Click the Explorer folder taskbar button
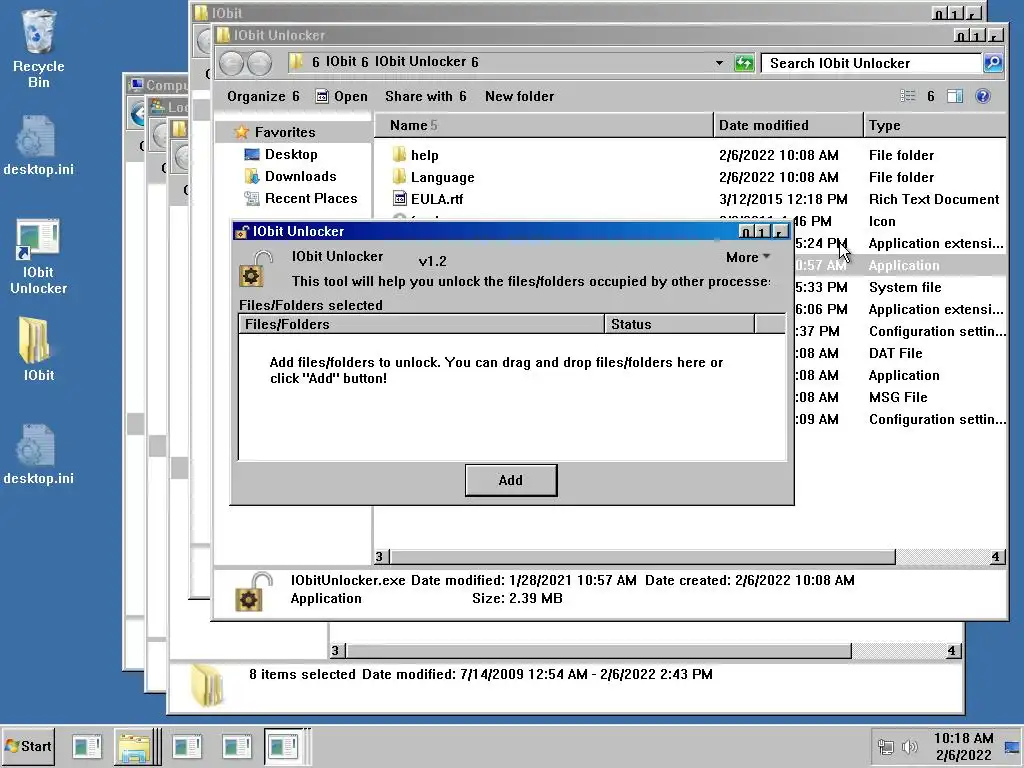Screen dimensions: 1024x768 point(137,746)
